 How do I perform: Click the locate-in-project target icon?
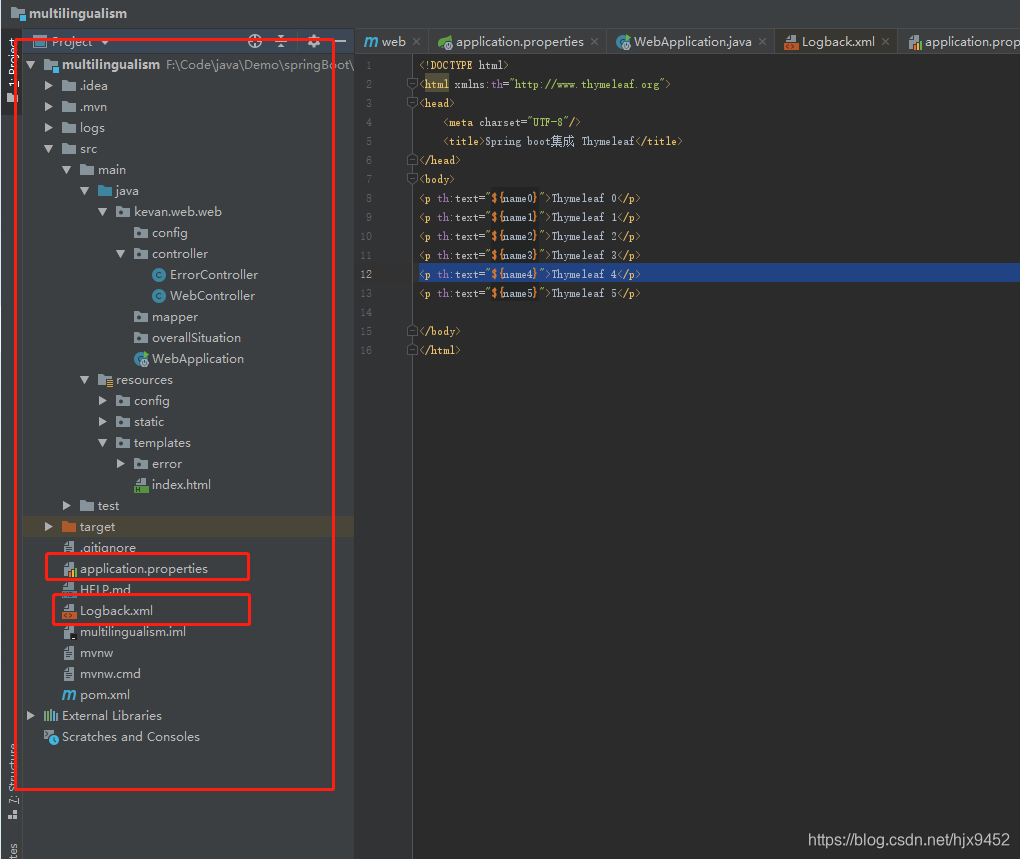point(255,42)
